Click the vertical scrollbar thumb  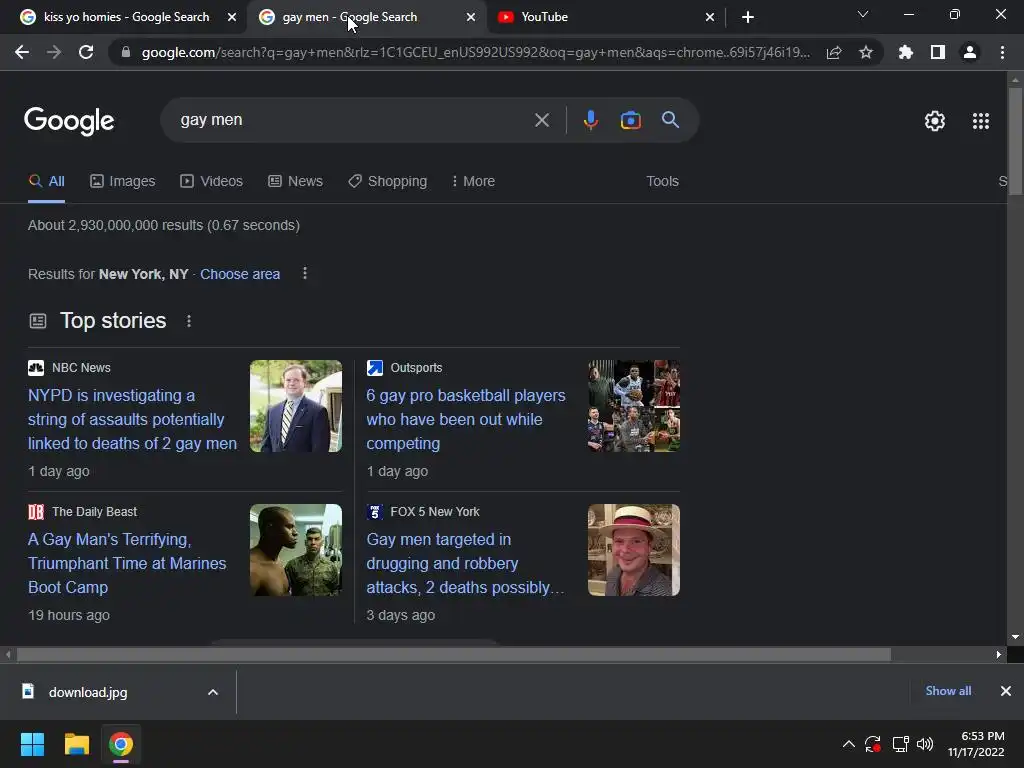coord(1015,140)
